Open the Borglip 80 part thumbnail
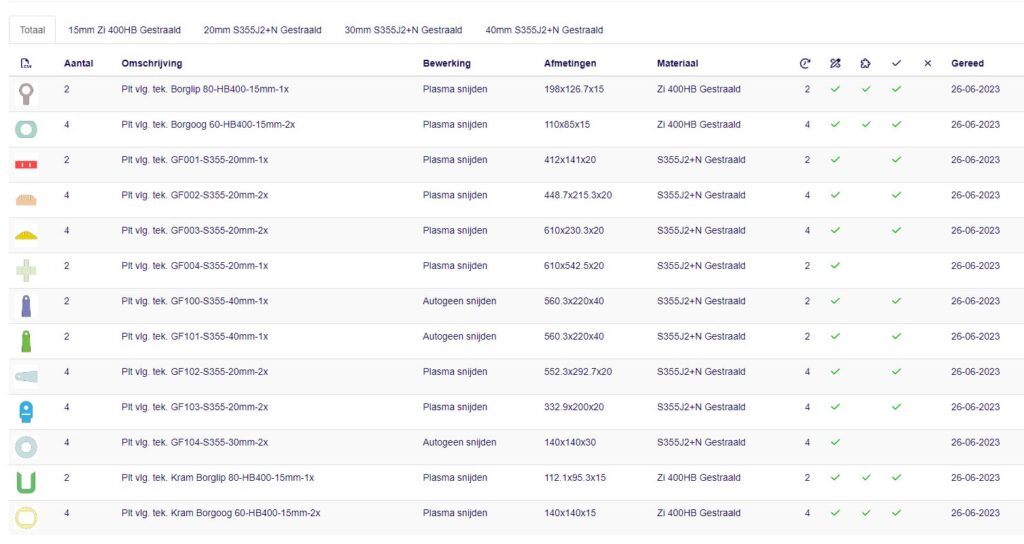The height and width of the screenshot is (544, 1024). [25, 94]
